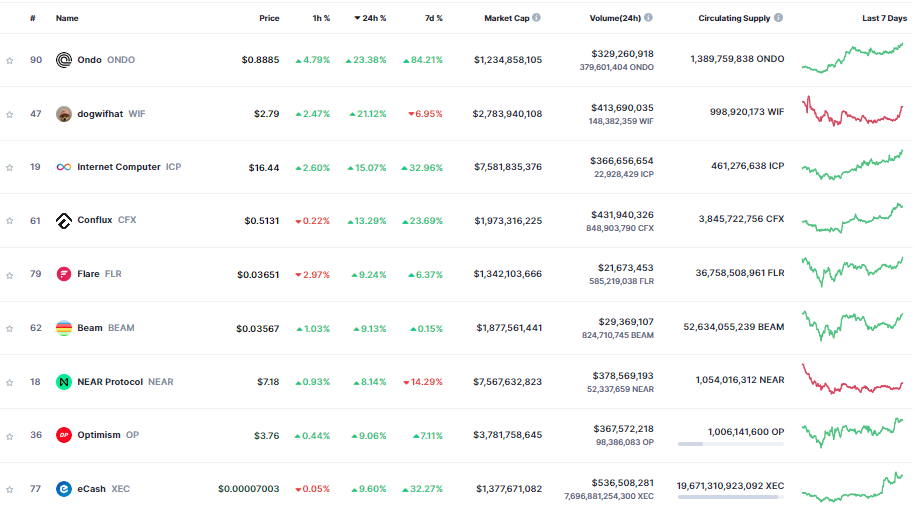
Task: Click the NEAR Protocol green logo
Action: (x=64, y=382)
